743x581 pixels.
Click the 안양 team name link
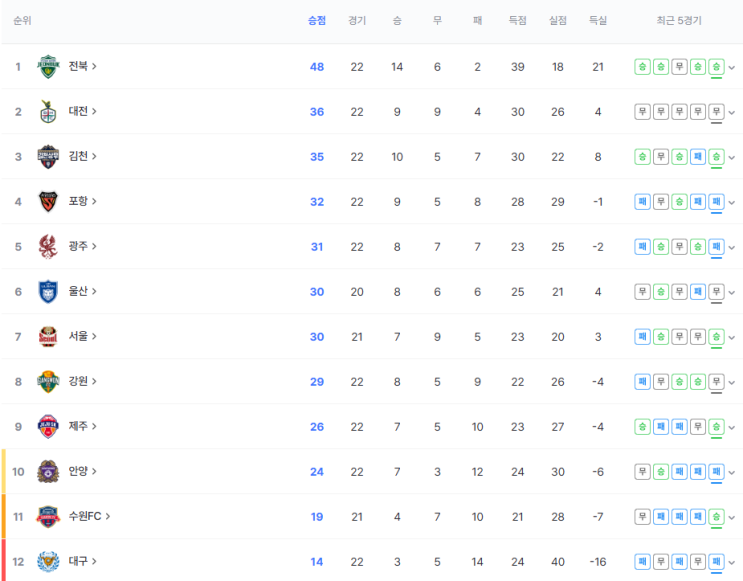pos(82,471)
